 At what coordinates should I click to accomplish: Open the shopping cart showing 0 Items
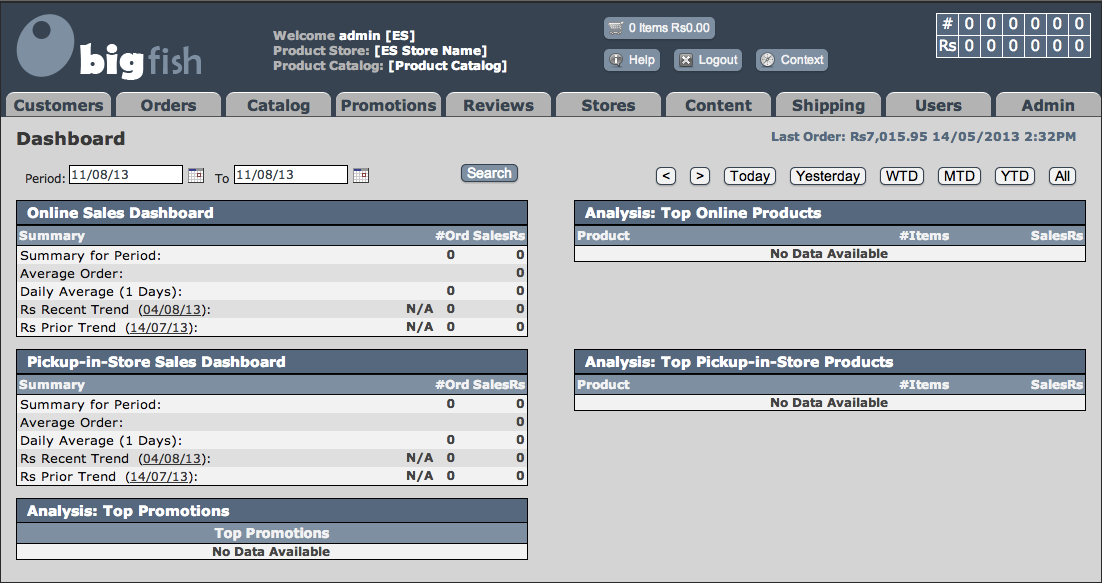point(659,28)
